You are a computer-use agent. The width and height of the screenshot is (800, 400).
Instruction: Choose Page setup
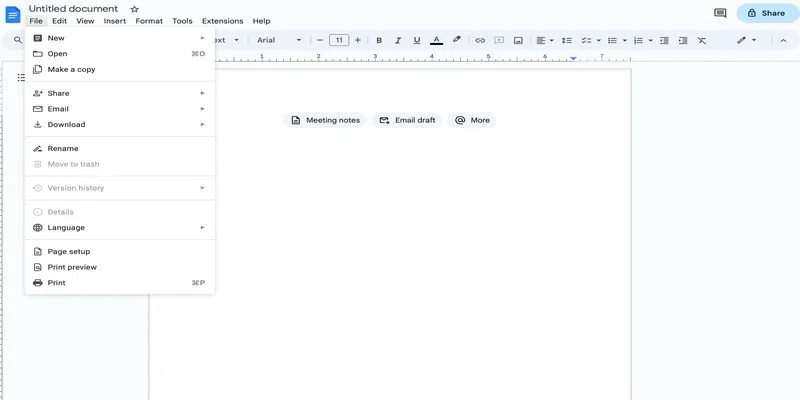[x=119, y=252]
